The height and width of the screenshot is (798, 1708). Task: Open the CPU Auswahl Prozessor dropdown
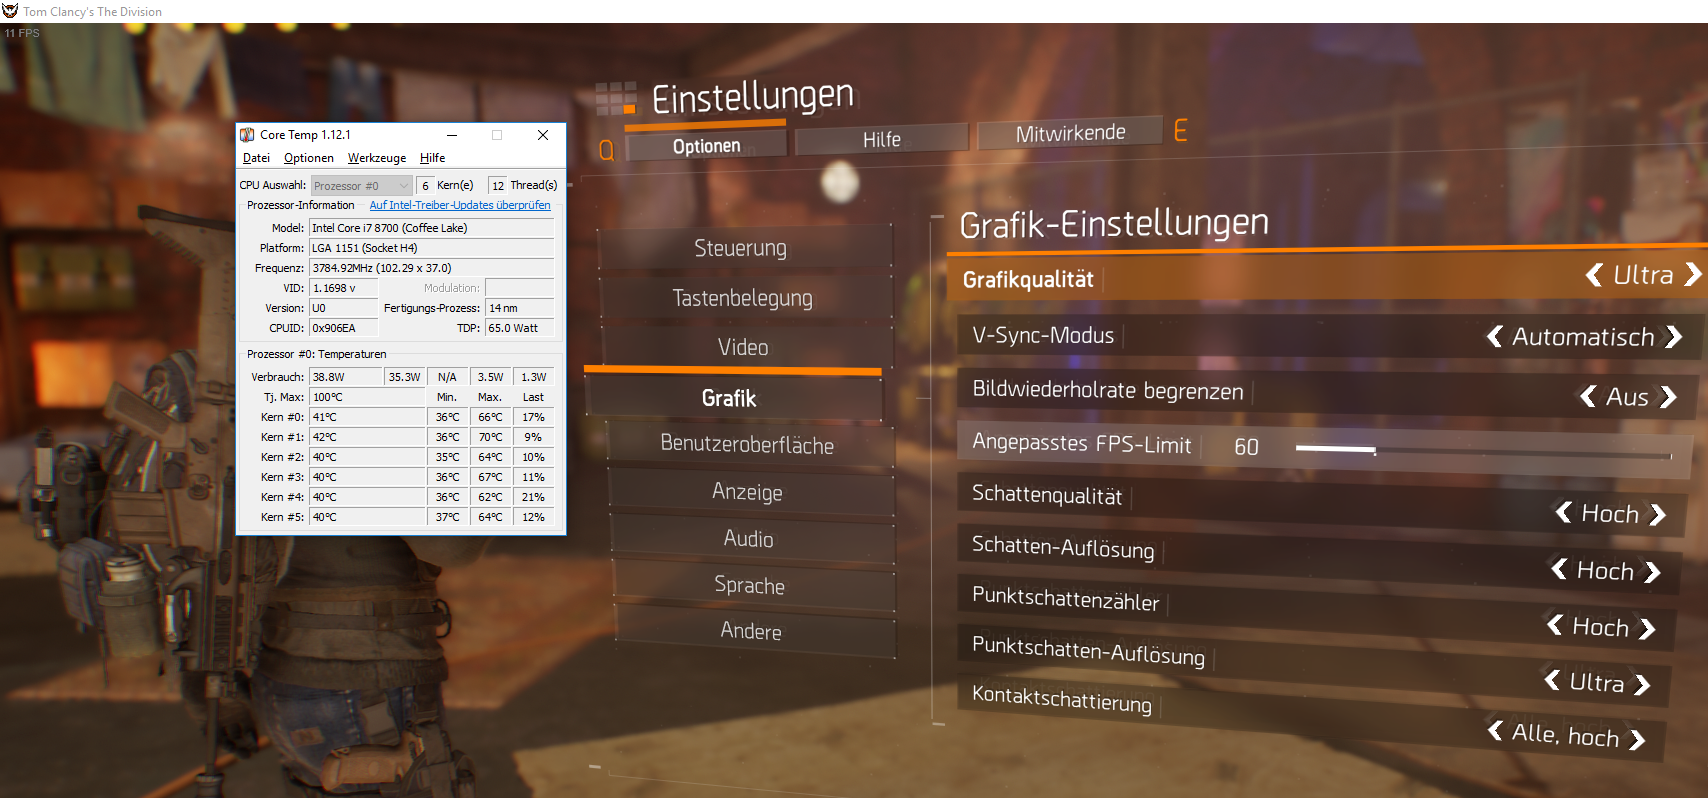click(x=361, y=186)
